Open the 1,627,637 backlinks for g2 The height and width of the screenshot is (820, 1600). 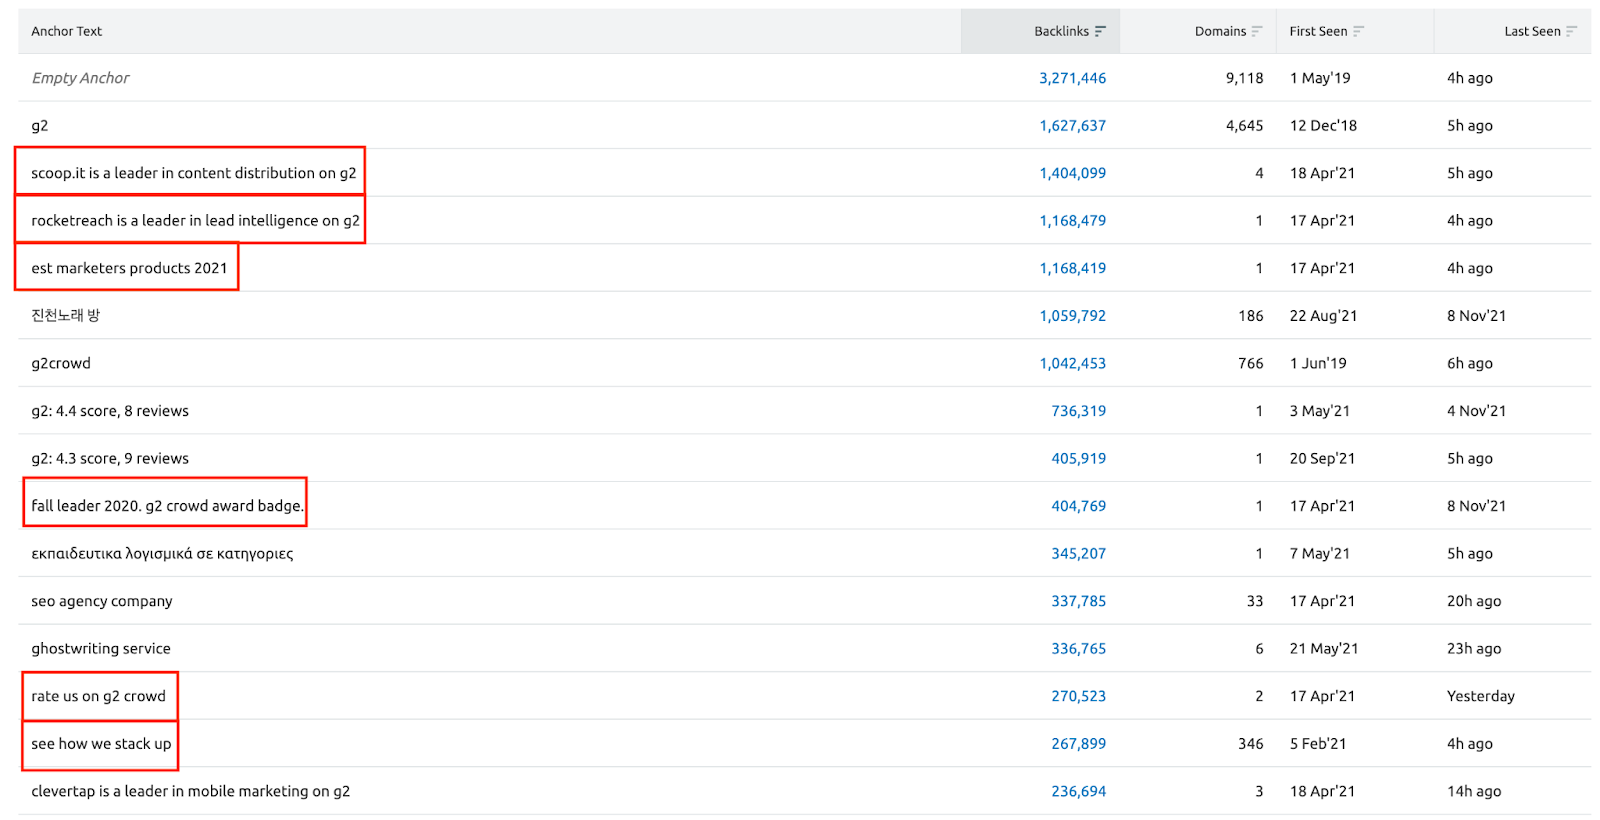(x=1072, y=126)
